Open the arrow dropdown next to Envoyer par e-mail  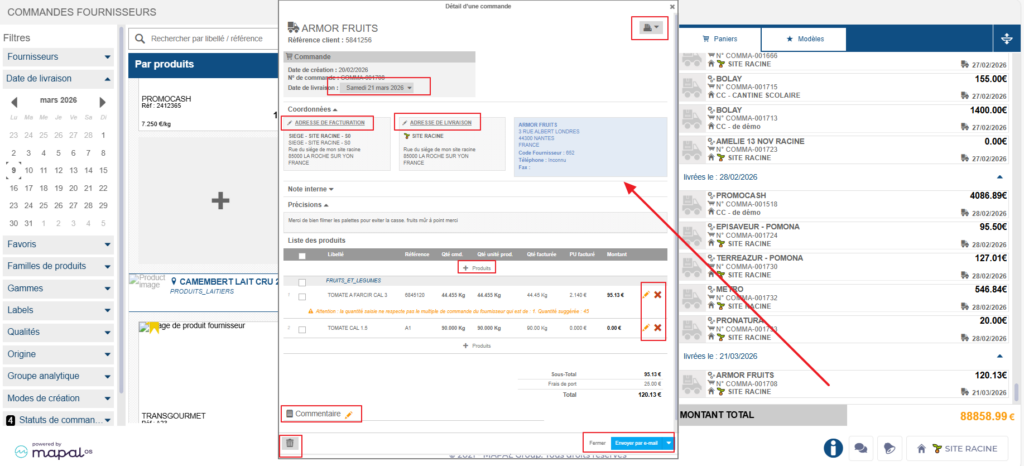point(668,443)
